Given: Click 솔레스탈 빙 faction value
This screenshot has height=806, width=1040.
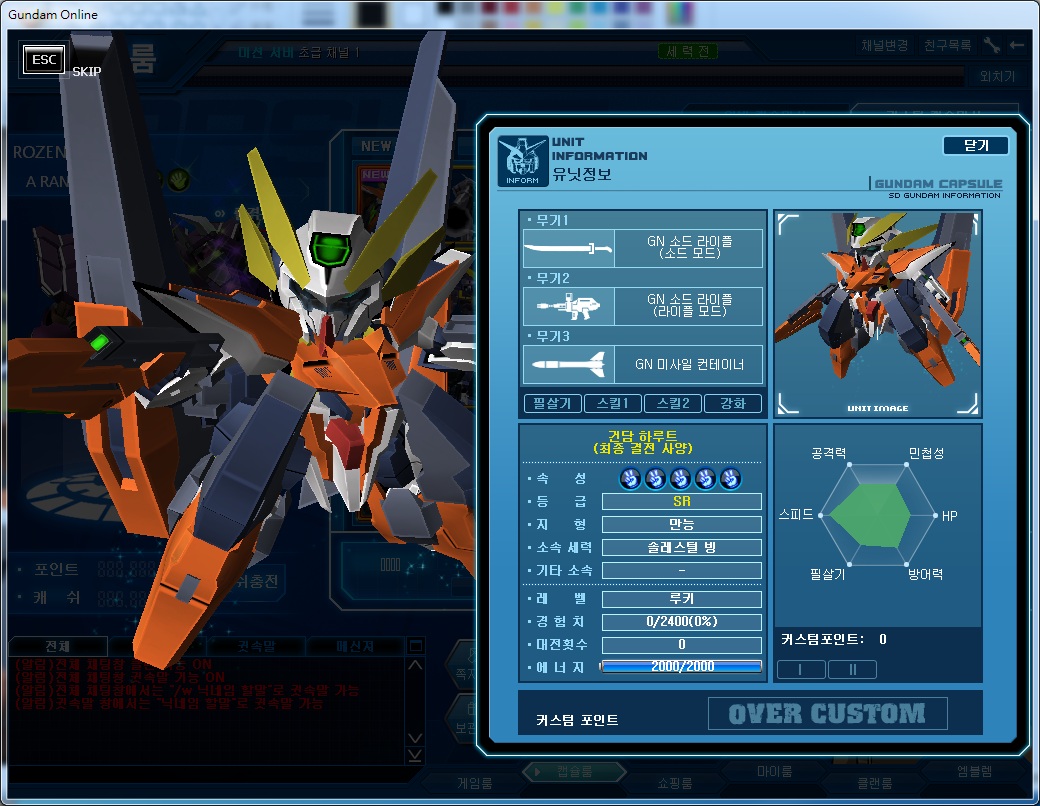Looking at the screenshot, I should (x=682, y=547).
